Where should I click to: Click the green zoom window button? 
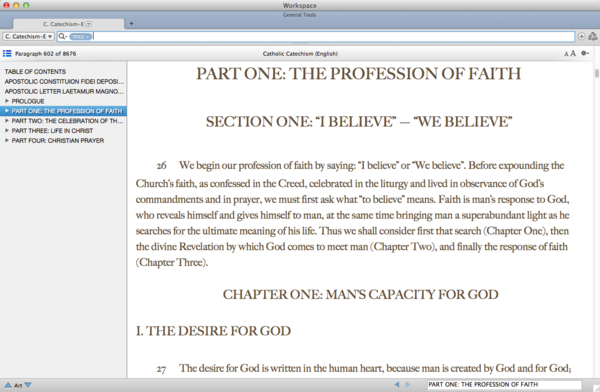pyautogui.click(x=26, y=5)
